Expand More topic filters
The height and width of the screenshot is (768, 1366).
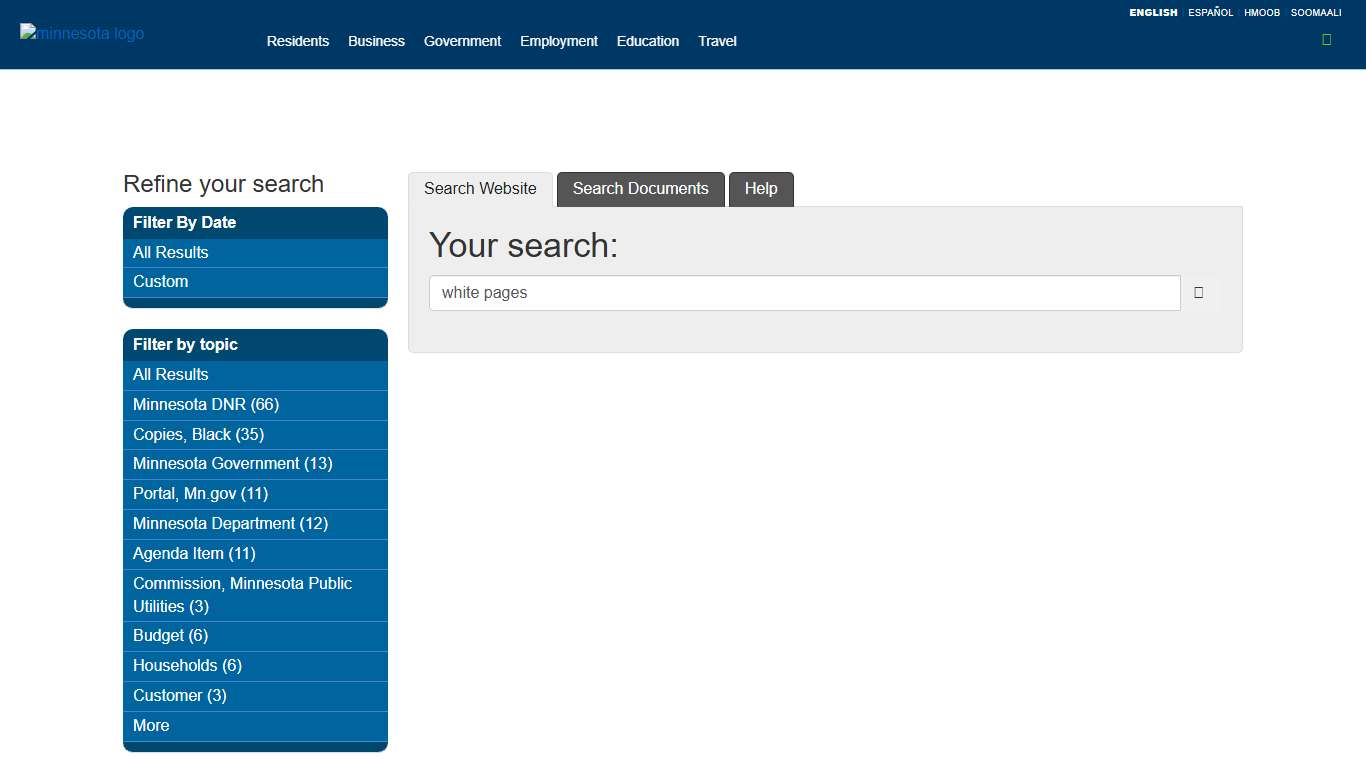[150, 725]
